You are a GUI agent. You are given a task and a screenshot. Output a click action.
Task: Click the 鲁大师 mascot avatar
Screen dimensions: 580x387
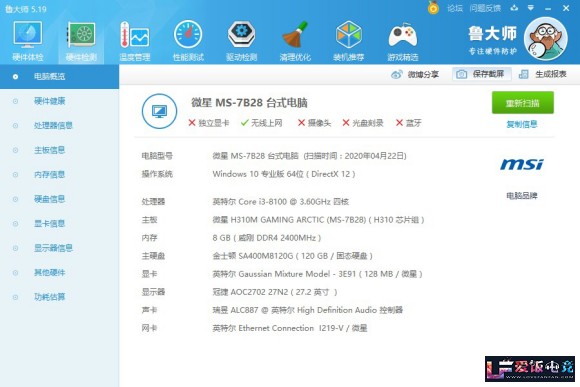(546, 39)
